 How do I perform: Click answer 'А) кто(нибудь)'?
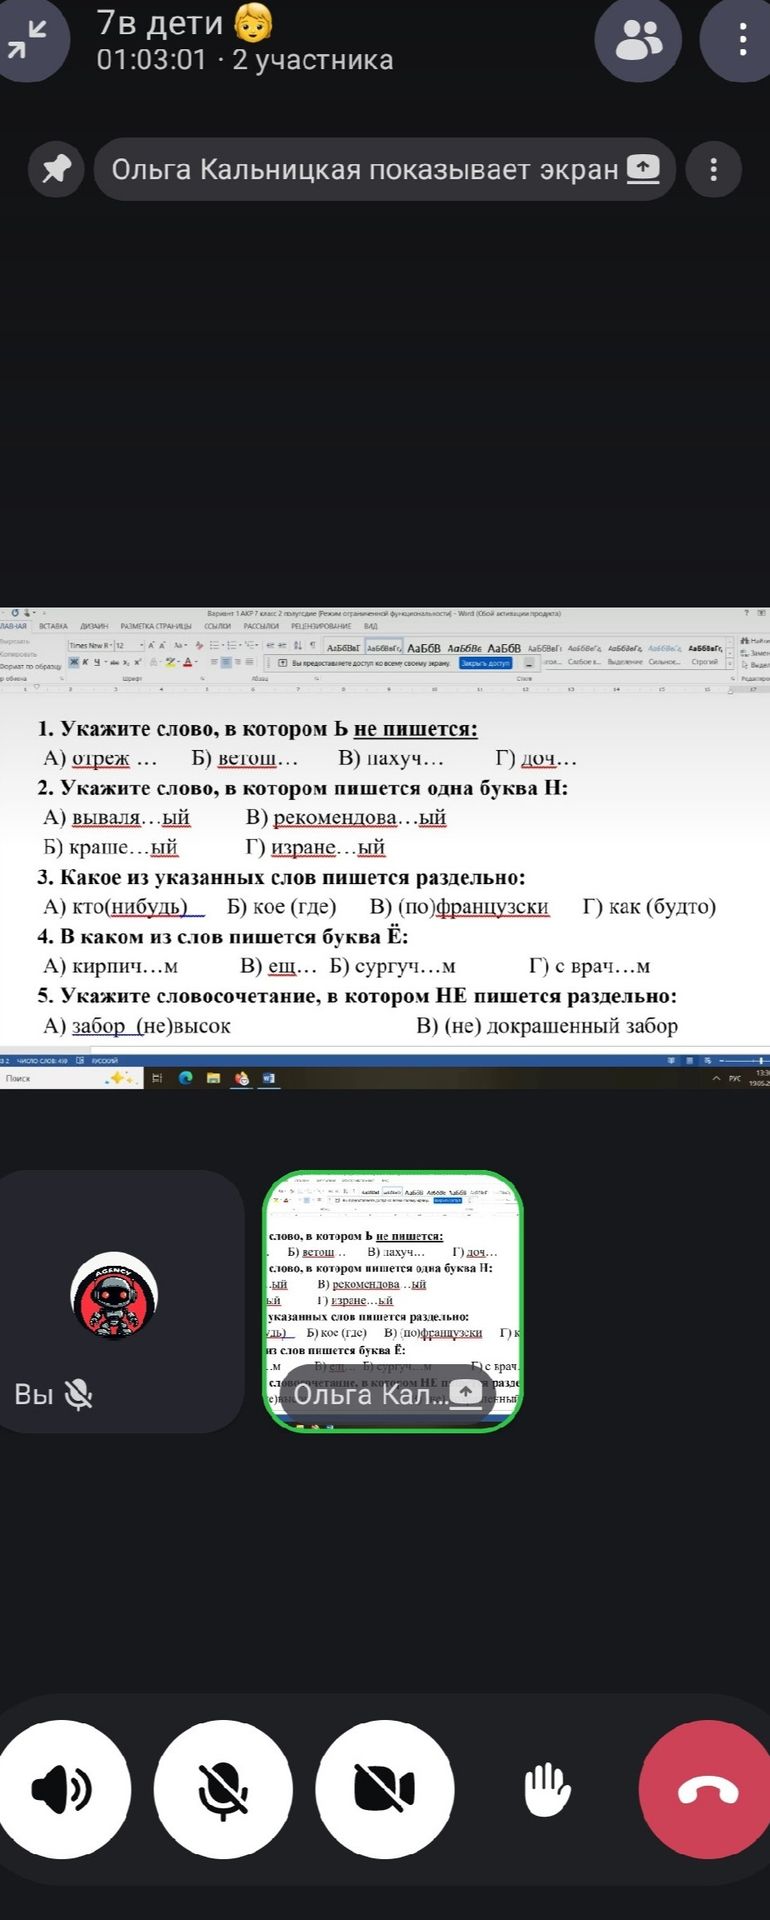click(x=124, y=907)
